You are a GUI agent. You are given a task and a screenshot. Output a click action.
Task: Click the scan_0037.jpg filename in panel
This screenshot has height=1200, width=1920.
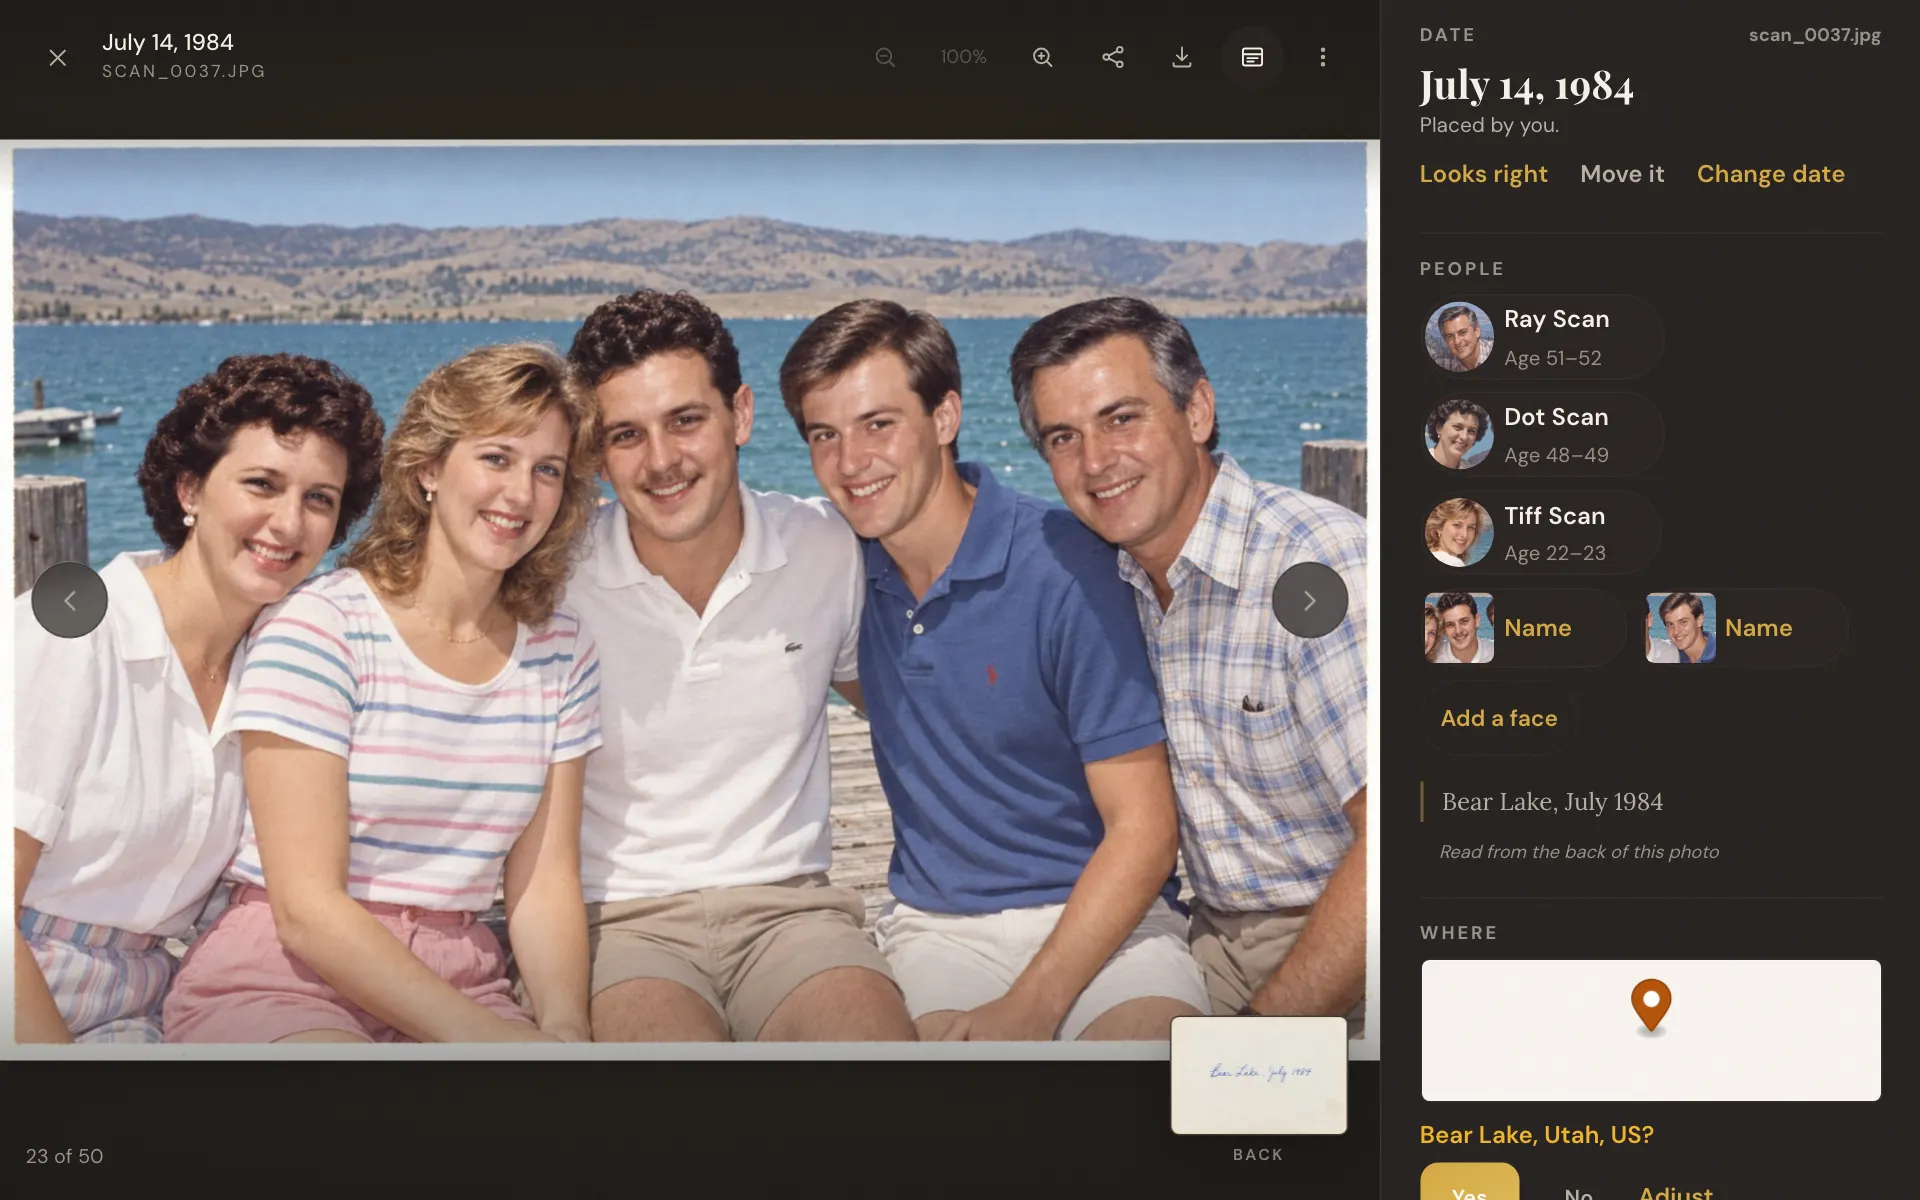1814,35
